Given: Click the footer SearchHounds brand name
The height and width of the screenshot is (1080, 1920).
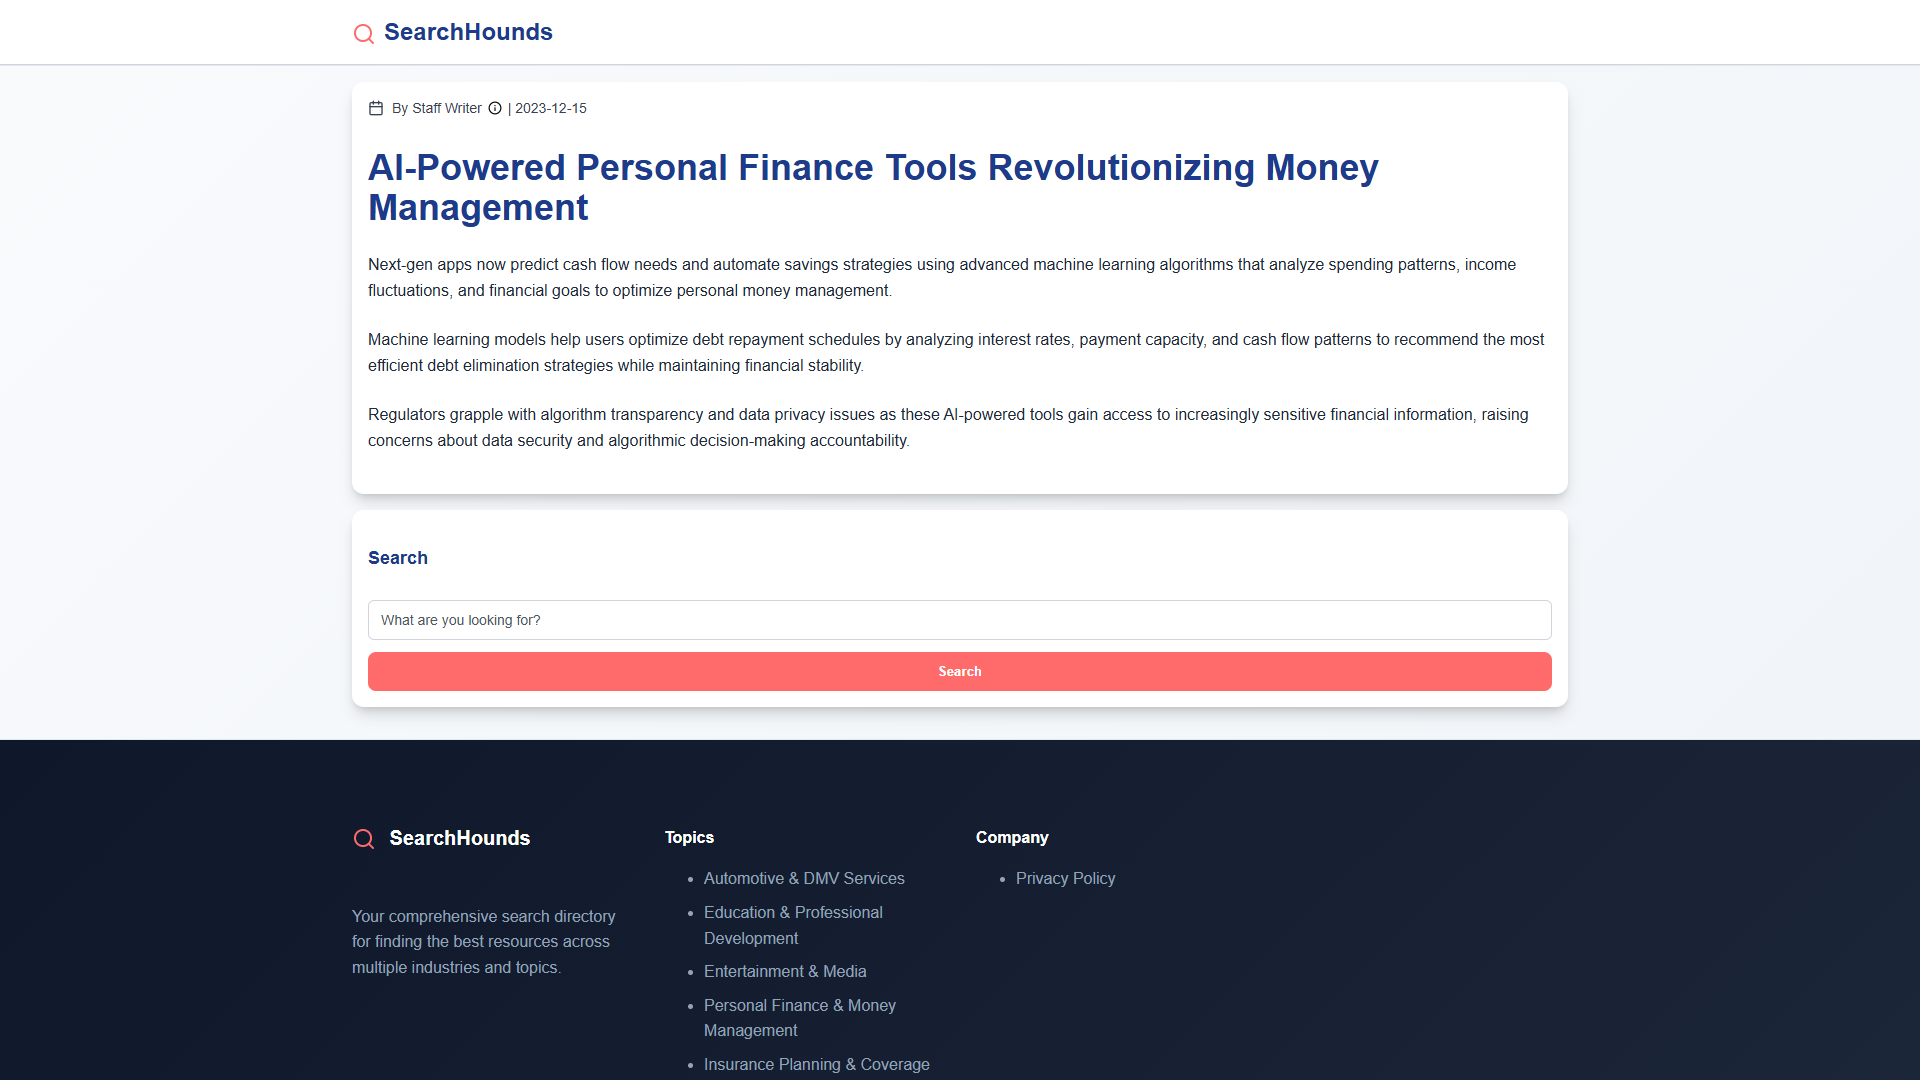Looking at the screenshot, I should tap(460, 838).
